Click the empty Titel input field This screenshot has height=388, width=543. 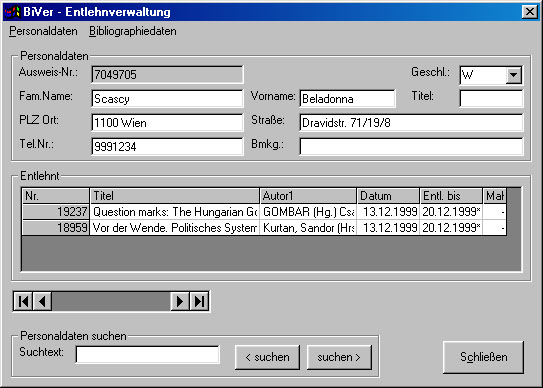(491, 99)
